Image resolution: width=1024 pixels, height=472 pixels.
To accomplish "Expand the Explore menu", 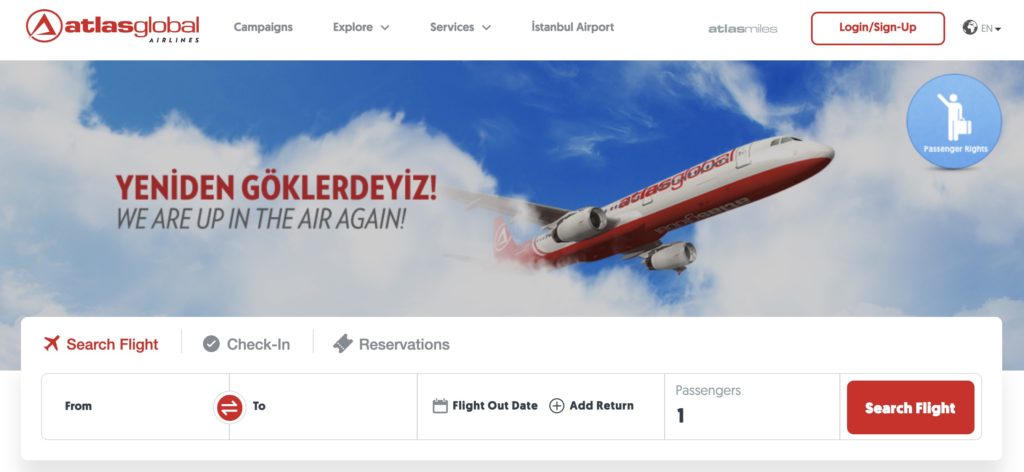I will pos(361,27).
